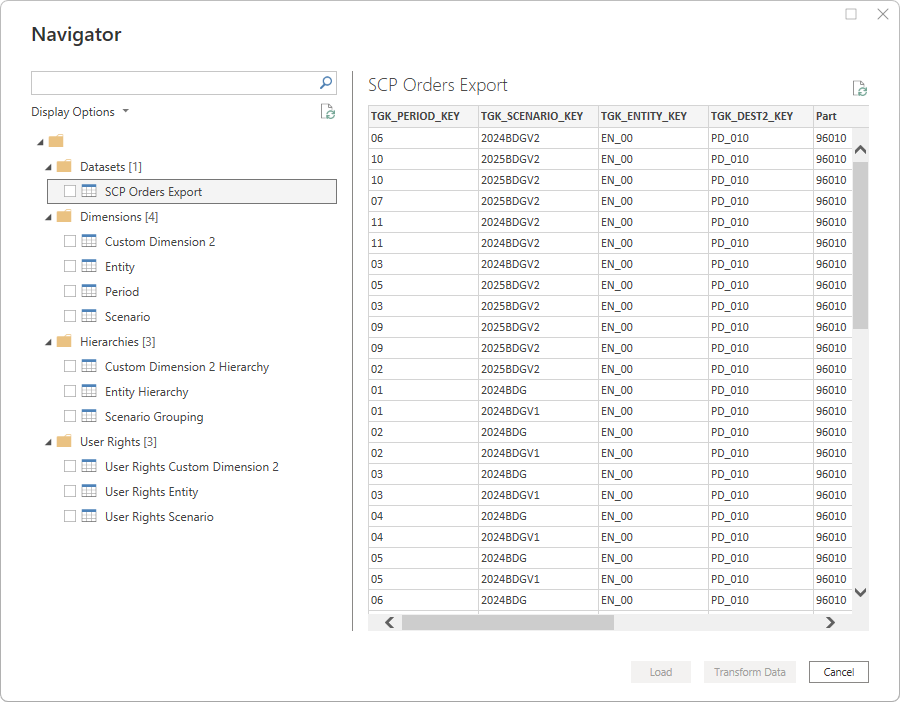Viewport: 900px width, 702px height.
Task: Enable the User Rights Entity checkbox
Action: [69, 492]
